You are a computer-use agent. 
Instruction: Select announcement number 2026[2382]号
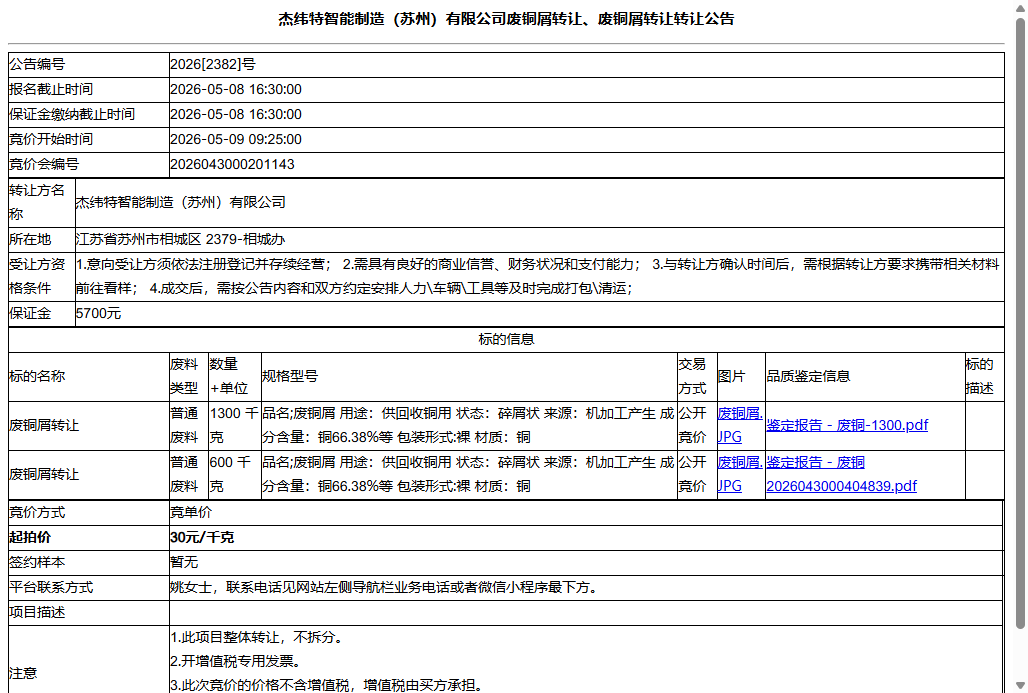pyautogui.click(x=213, y=64)
